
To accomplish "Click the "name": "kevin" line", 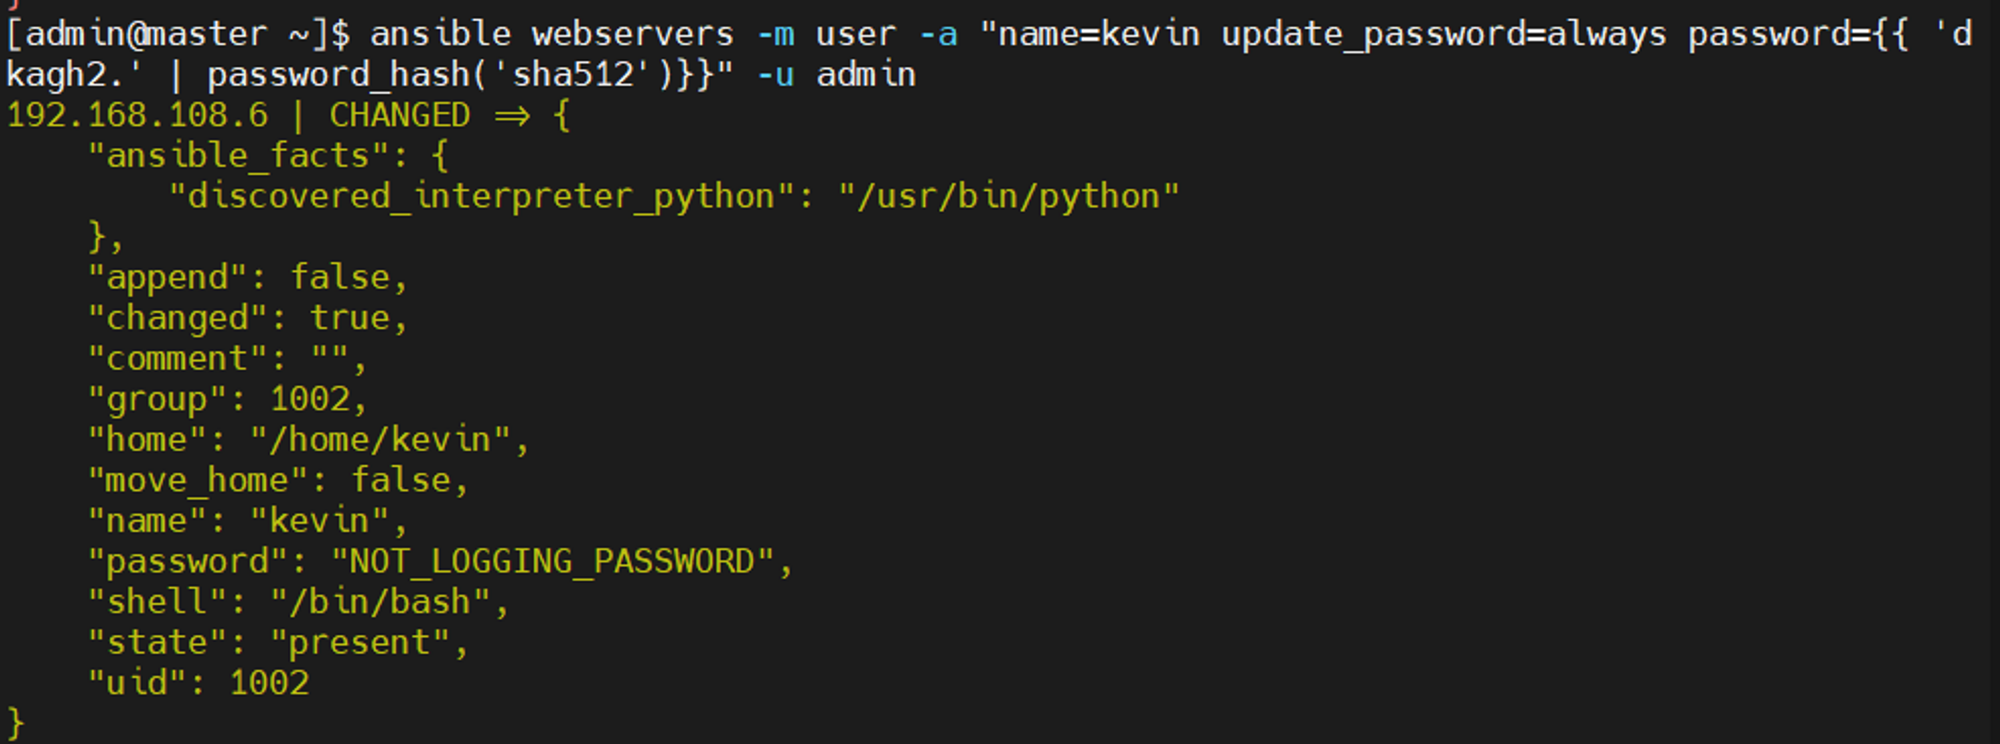I will tap(248, 521).
